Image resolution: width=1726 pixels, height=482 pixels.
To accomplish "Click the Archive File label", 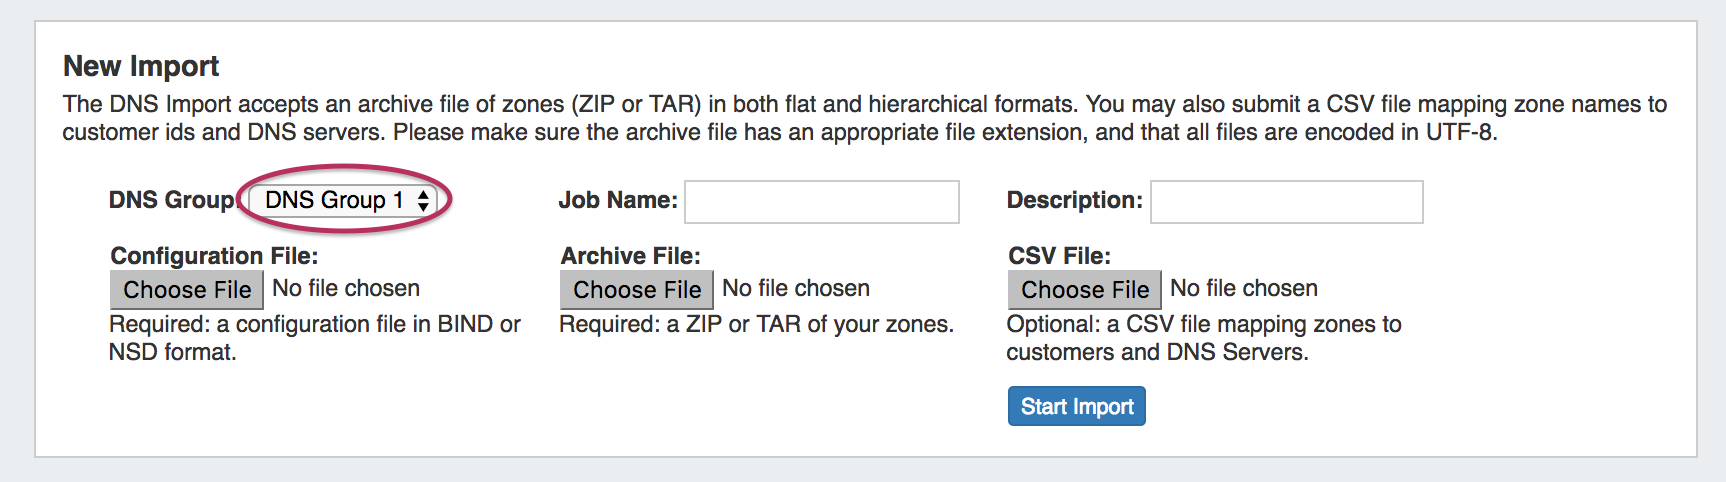I will [x=630, y=256].
